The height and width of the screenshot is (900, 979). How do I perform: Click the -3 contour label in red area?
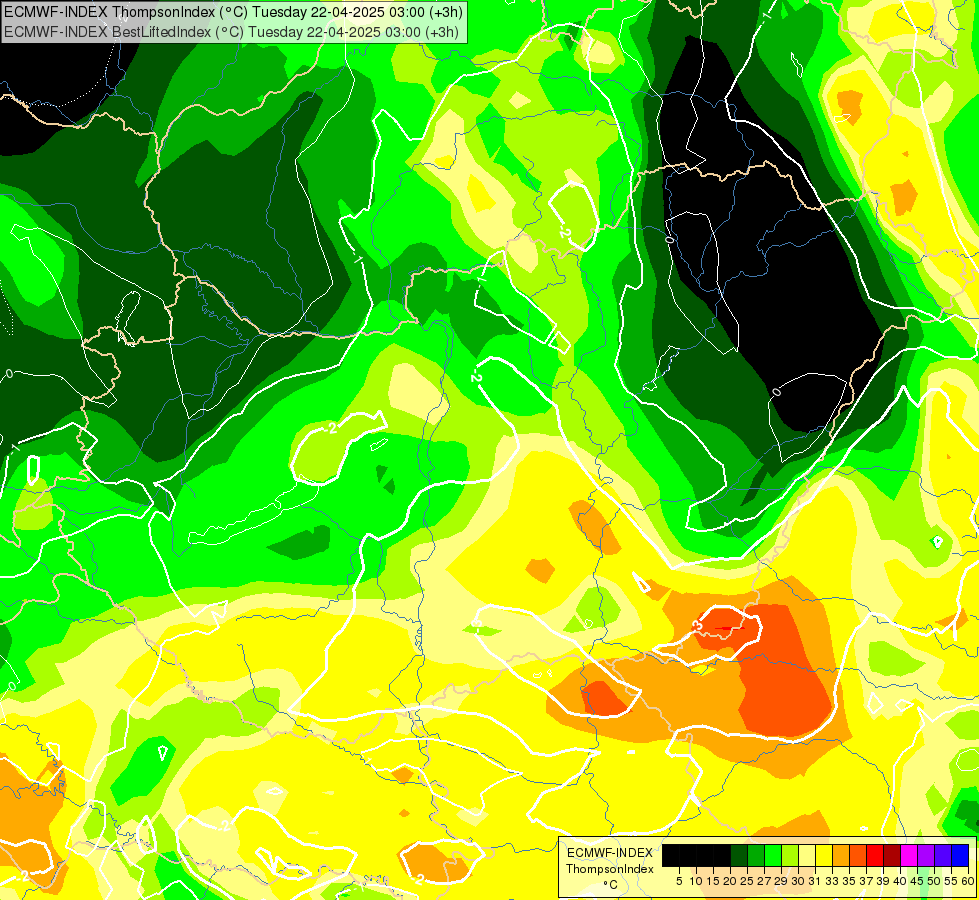pyautogui.click(x=698, y=625)
